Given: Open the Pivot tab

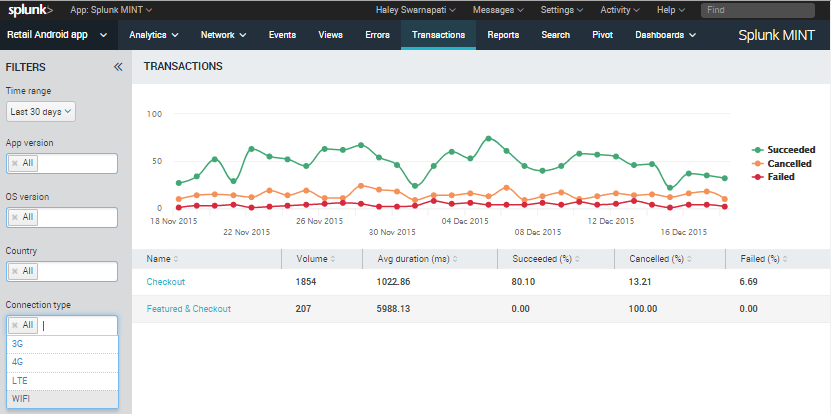Looking at the screenshot, I should tap(603, 35).
